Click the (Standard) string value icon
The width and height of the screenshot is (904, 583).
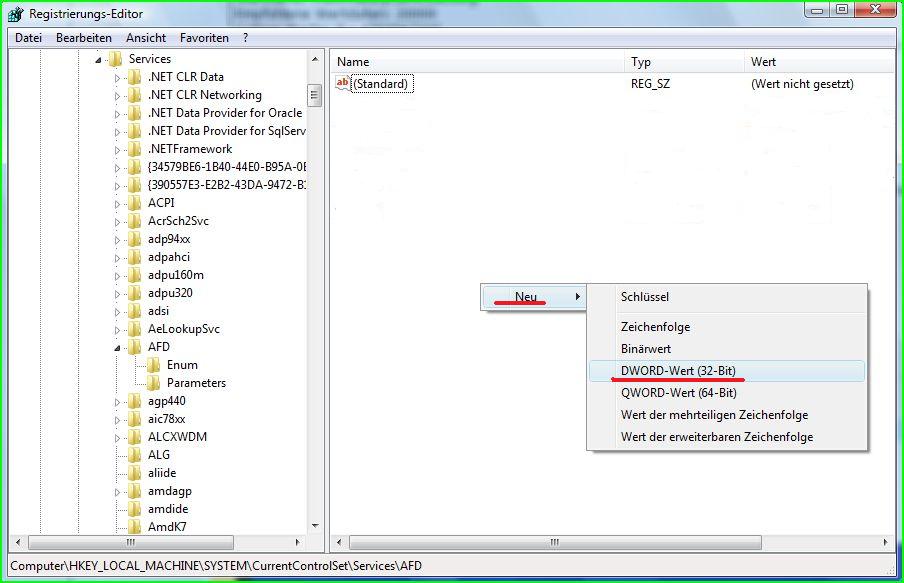click(x=343, y=84)
